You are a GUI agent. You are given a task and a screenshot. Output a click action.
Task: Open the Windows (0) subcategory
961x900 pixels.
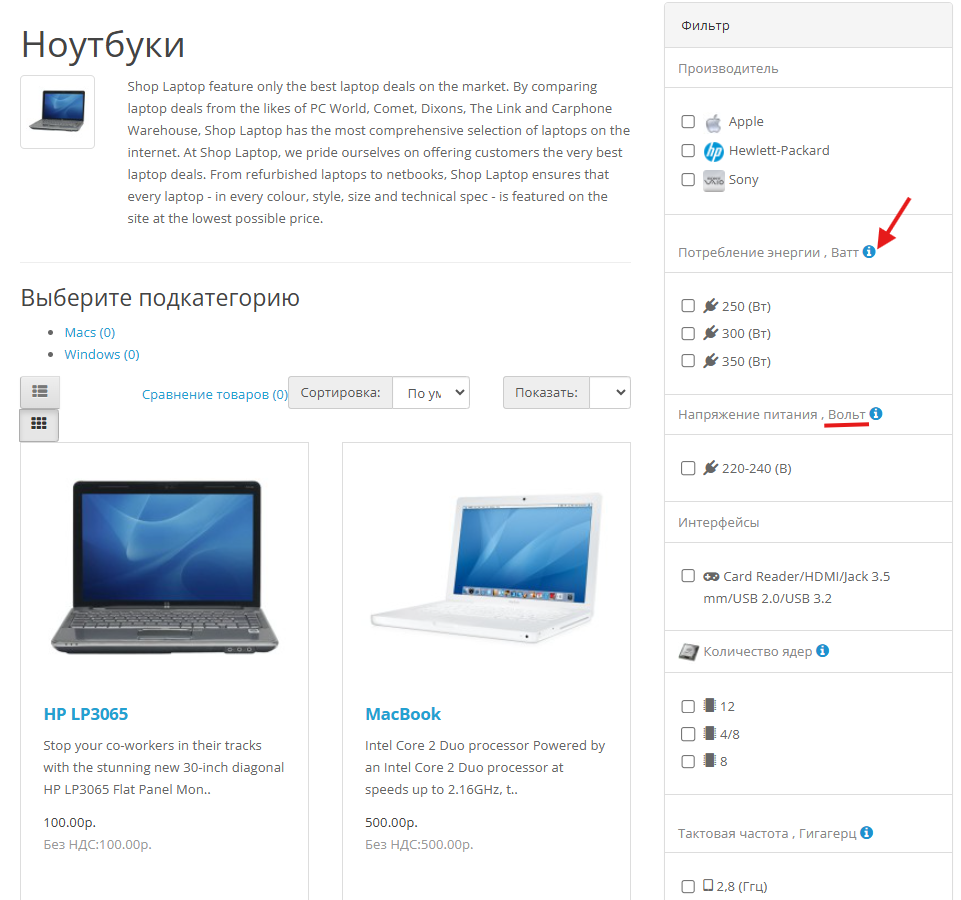pos(102,354)
